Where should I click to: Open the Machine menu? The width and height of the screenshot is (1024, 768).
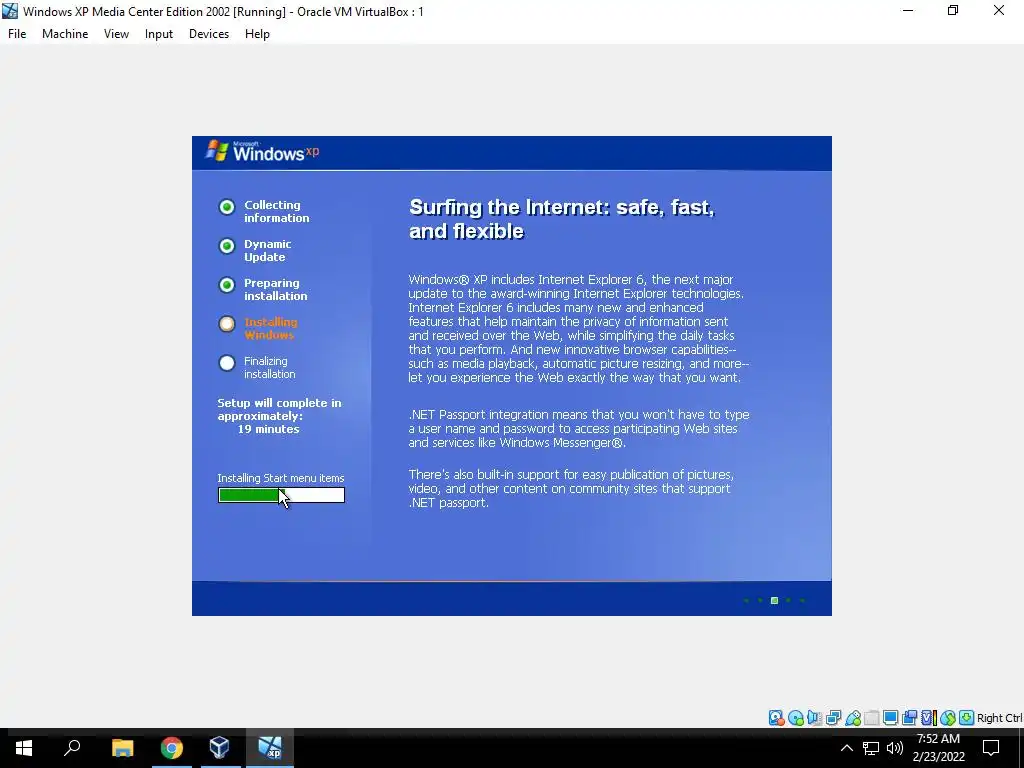65,34
